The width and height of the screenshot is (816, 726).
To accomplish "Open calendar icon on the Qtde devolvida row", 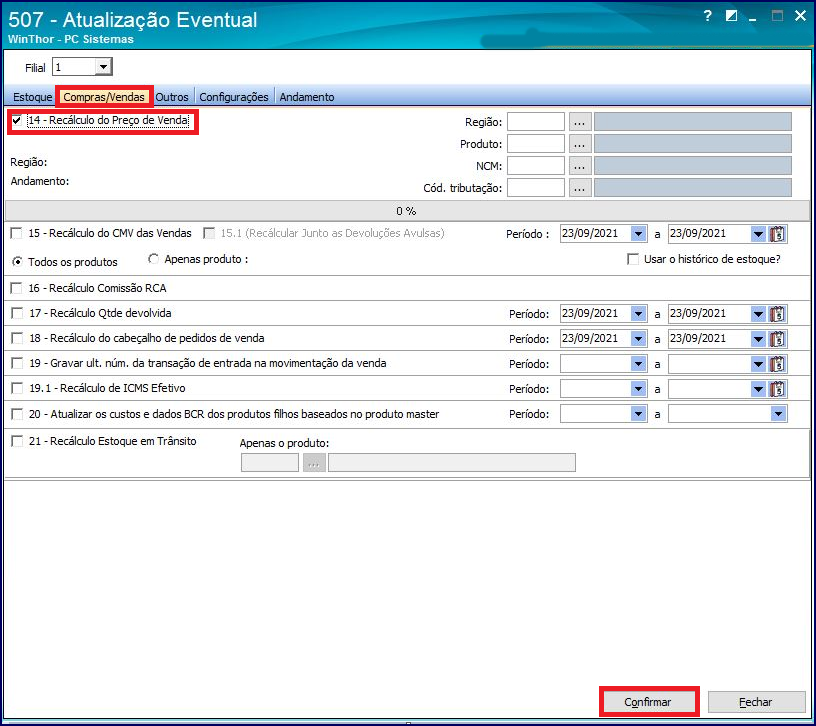I will click(x=777, y=314).
